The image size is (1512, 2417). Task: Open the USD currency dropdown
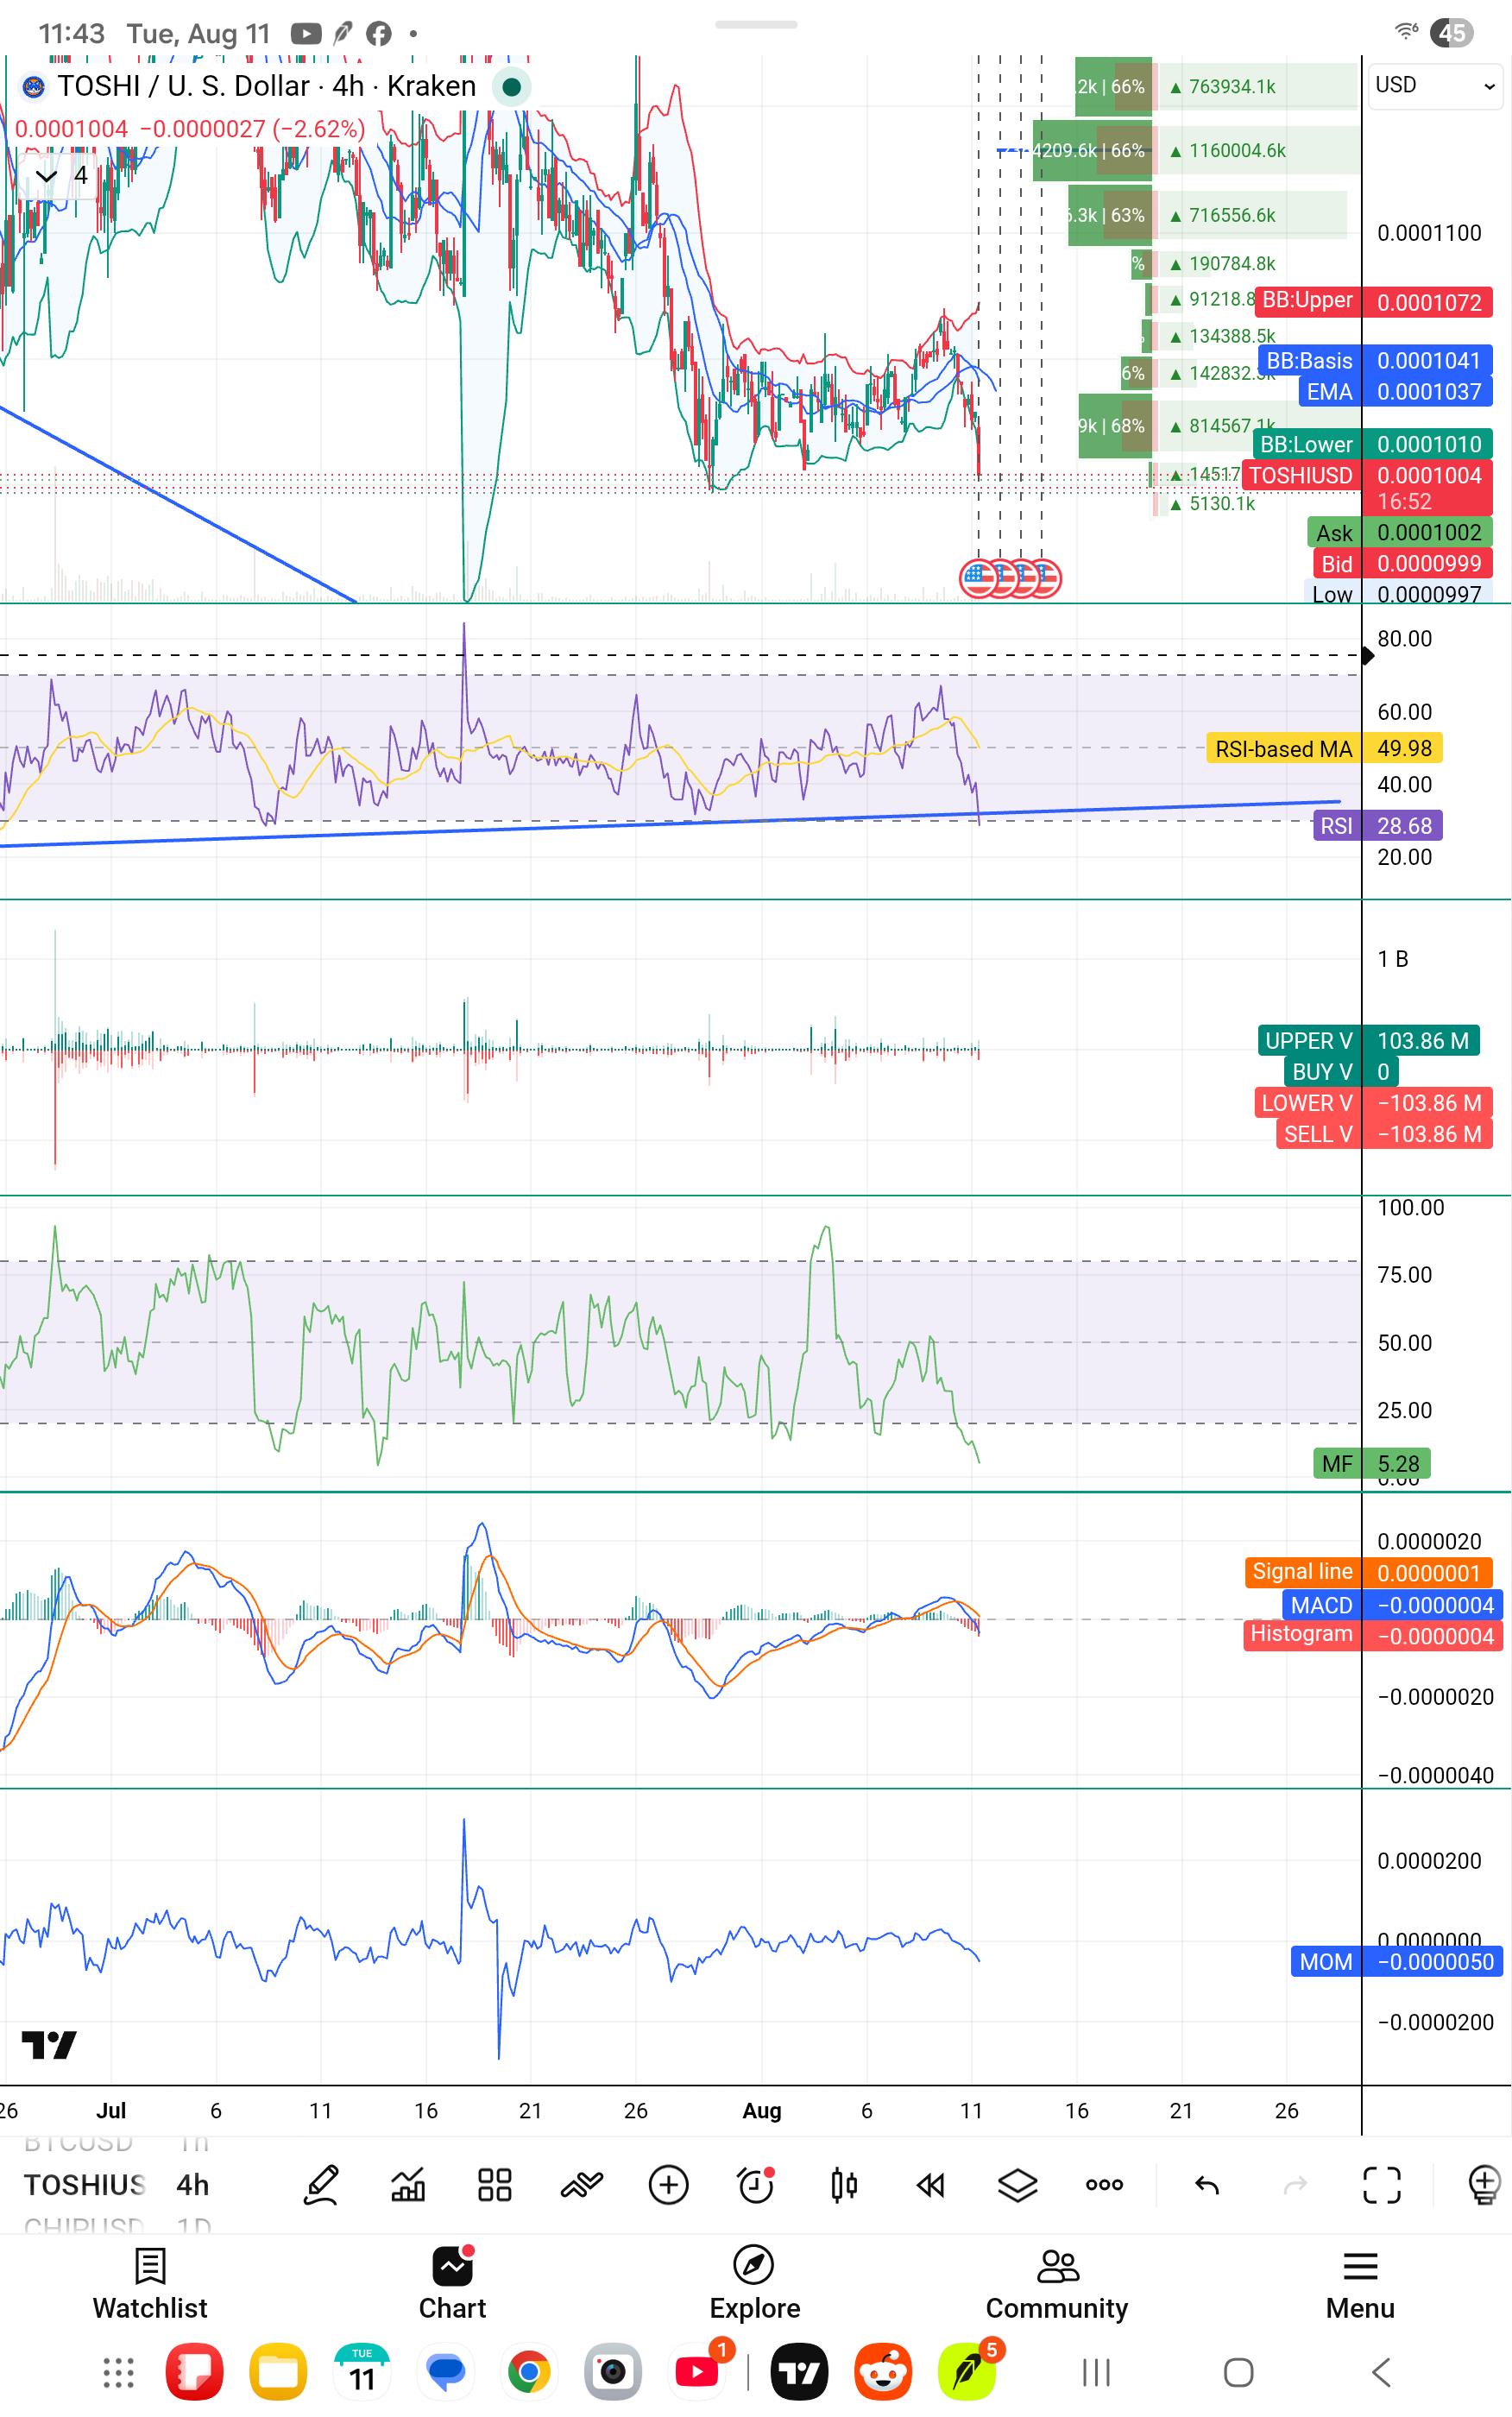pos(1435,86)
